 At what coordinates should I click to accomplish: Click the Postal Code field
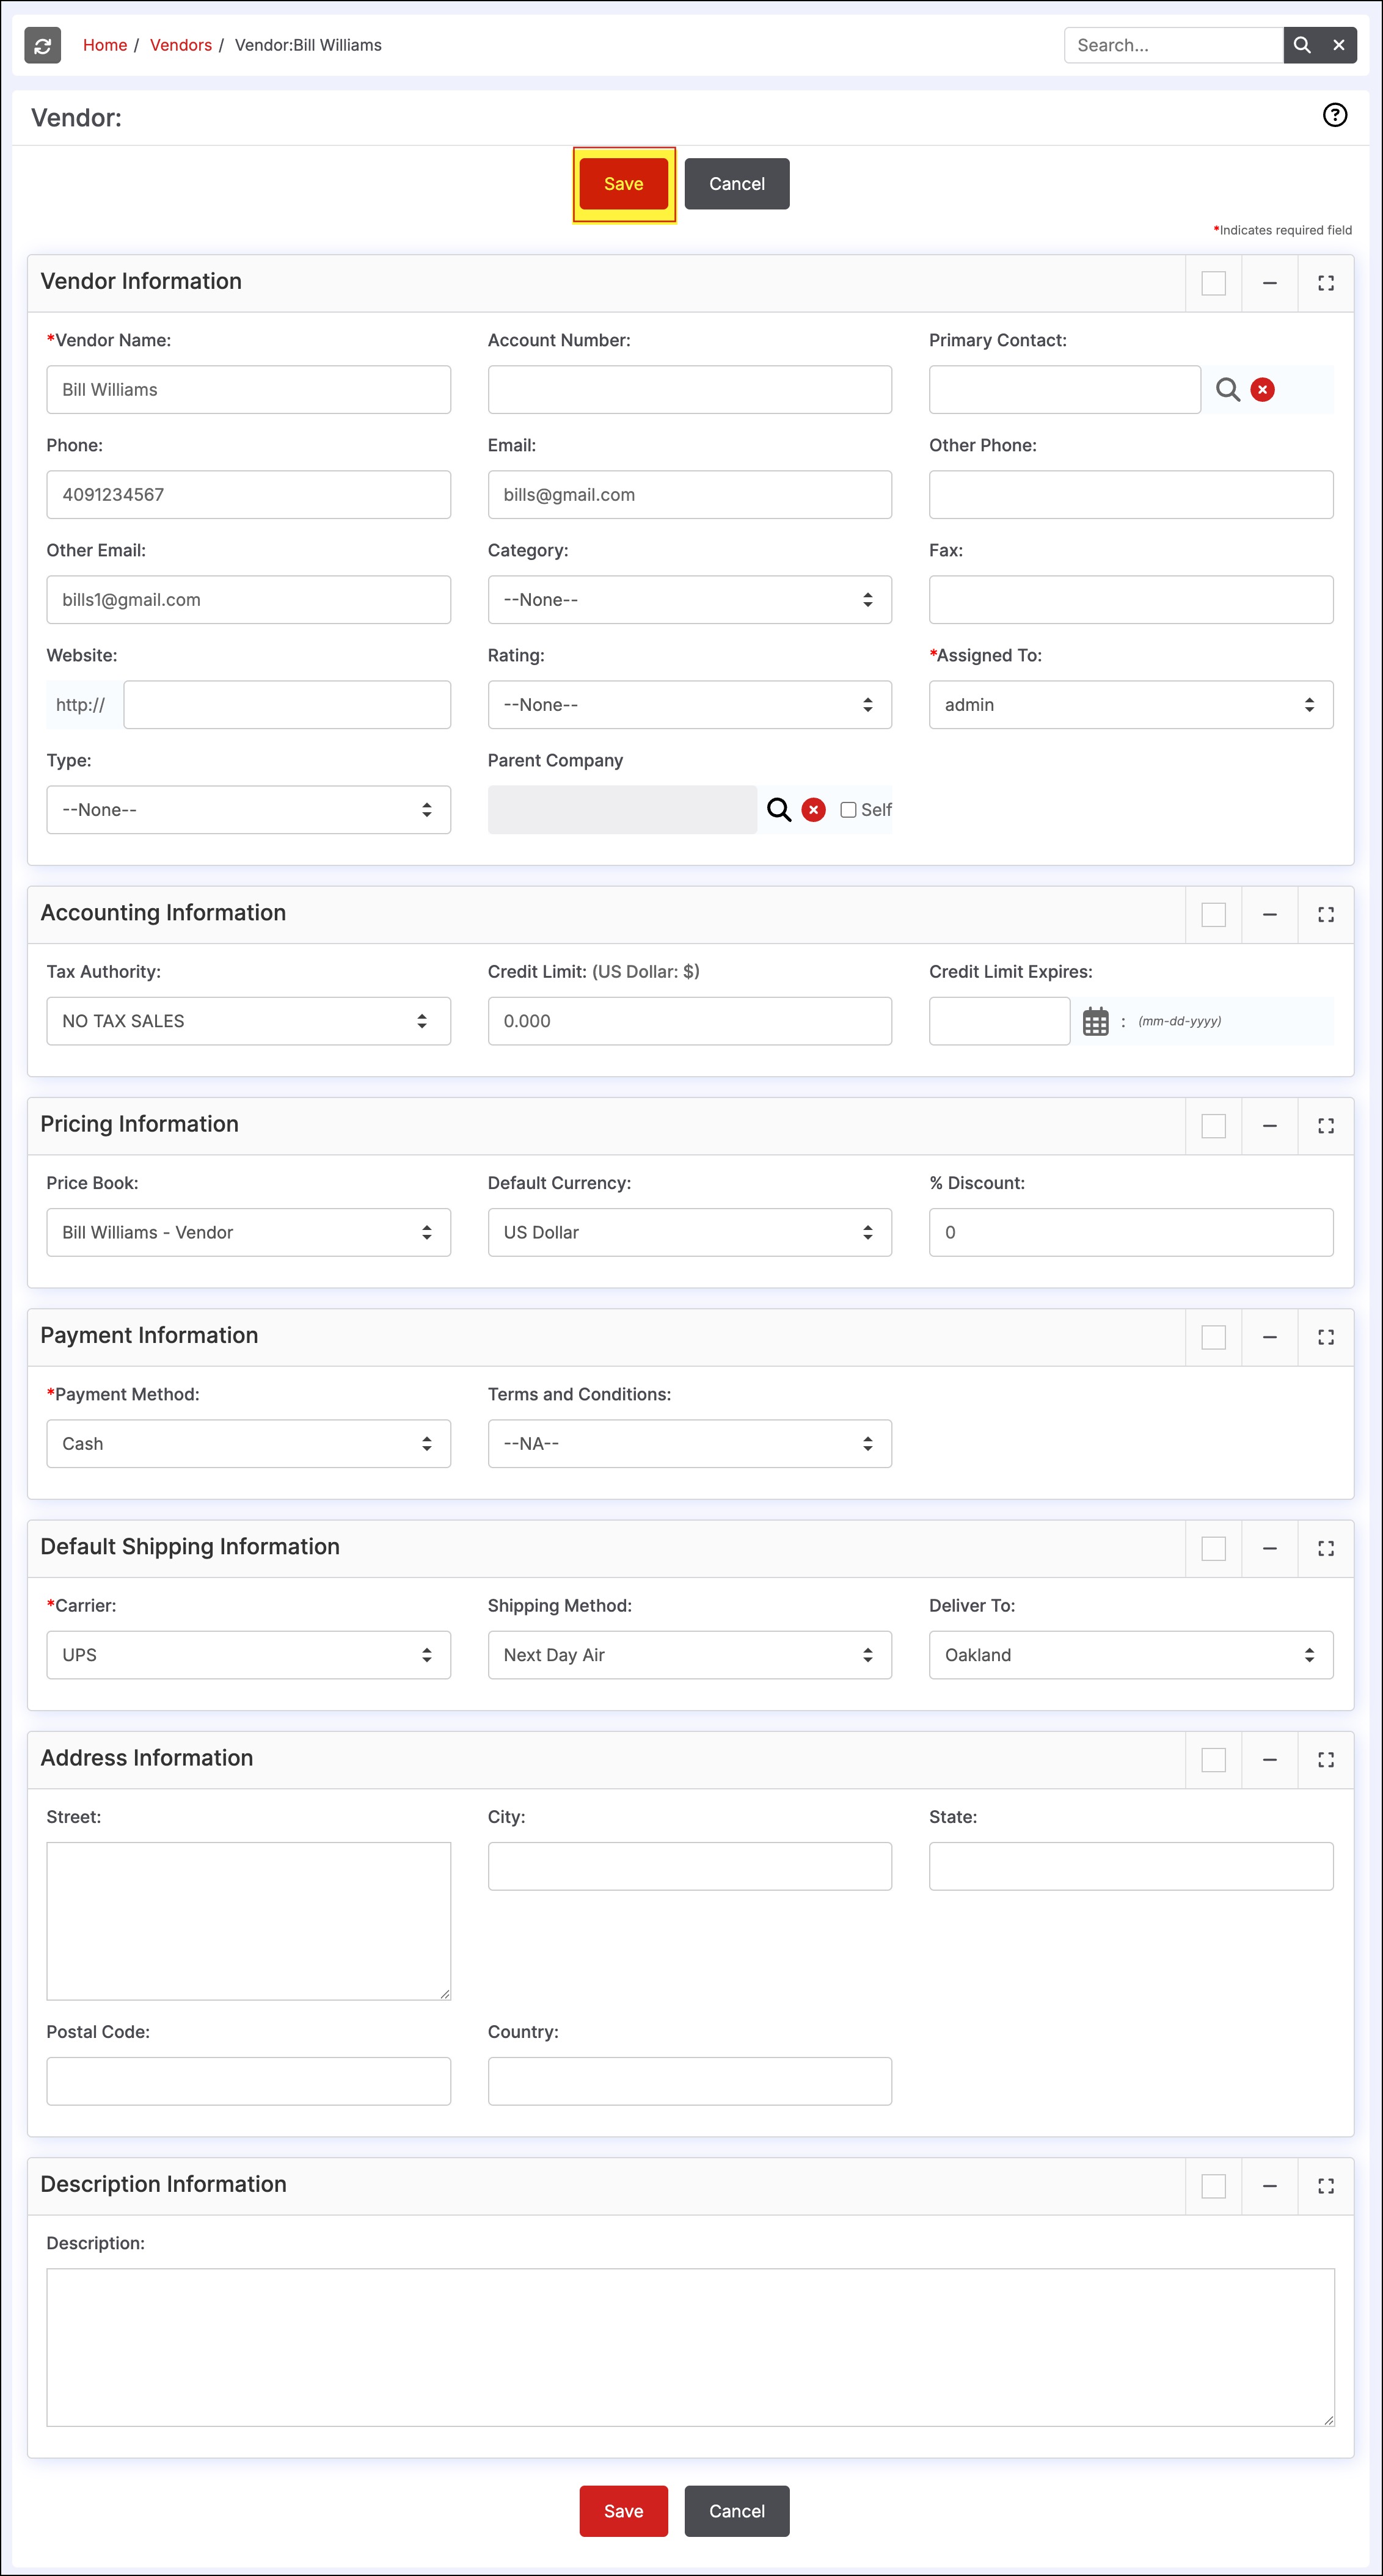coord(248,2081)
